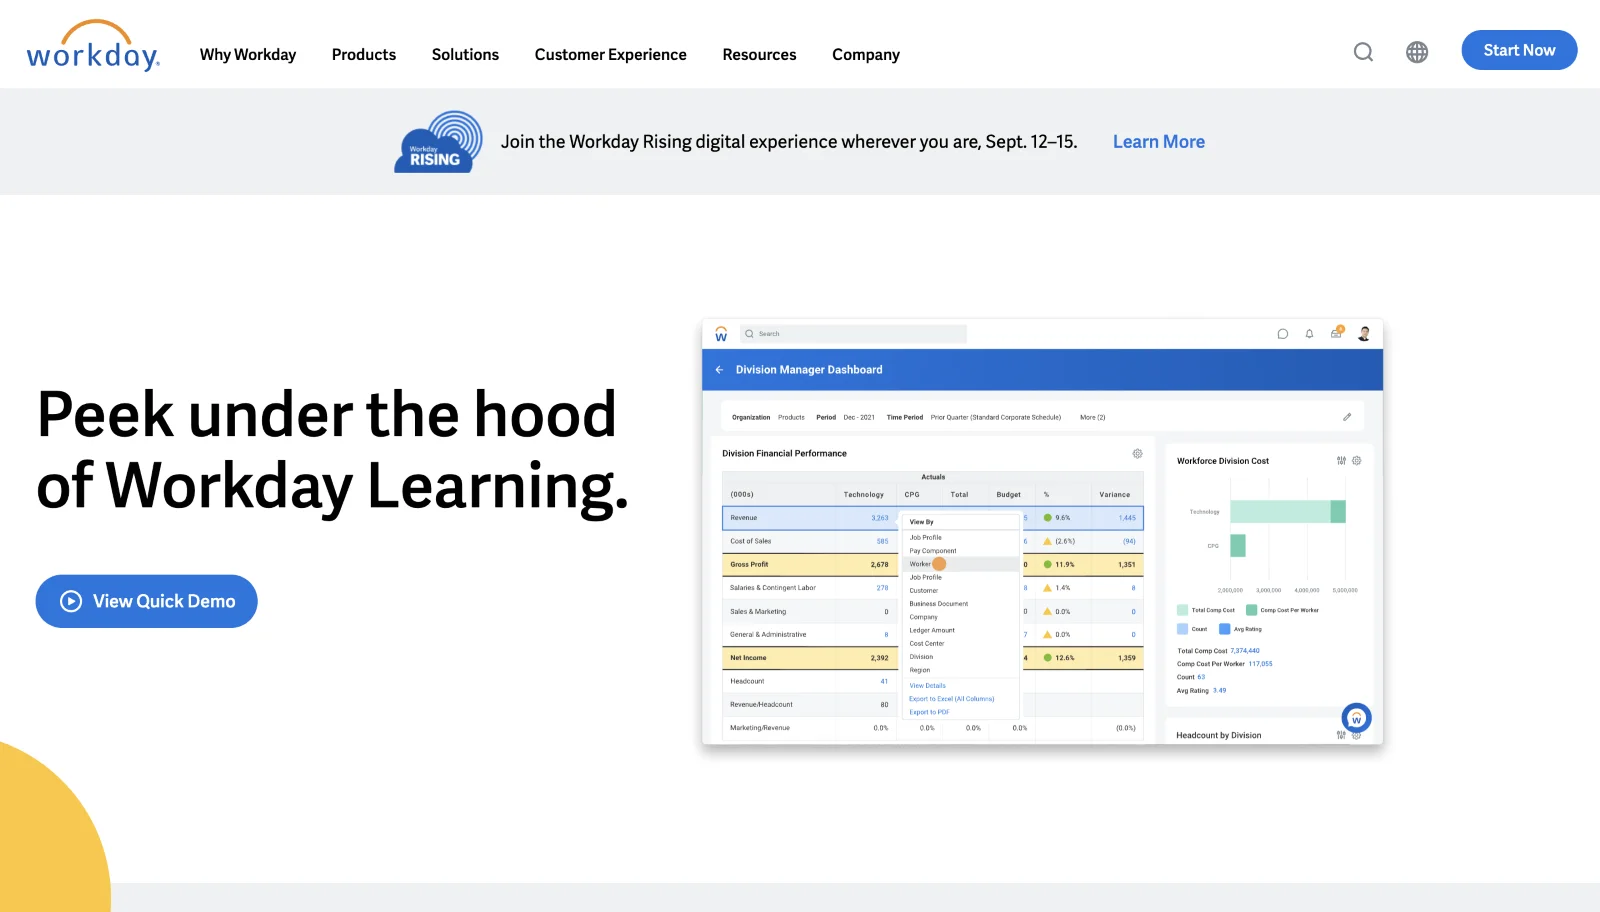
Task: Select Customer in the View By menu
Action: [923, 591]
